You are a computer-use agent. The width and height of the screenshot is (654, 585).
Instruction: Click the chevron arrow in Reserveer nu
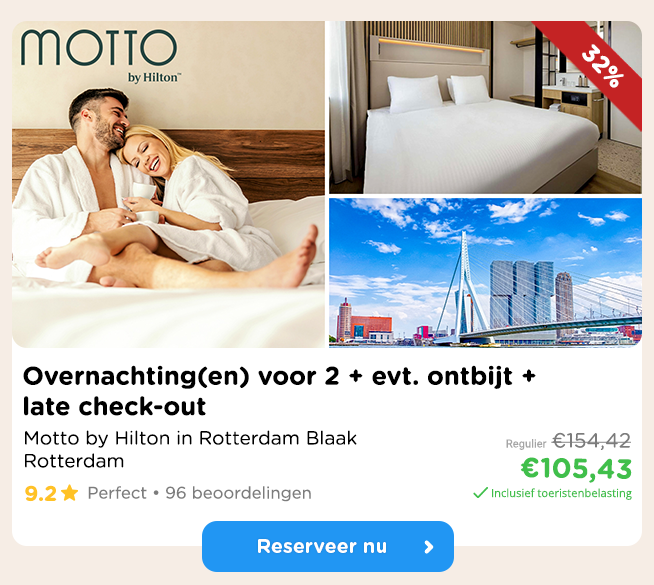429,547
